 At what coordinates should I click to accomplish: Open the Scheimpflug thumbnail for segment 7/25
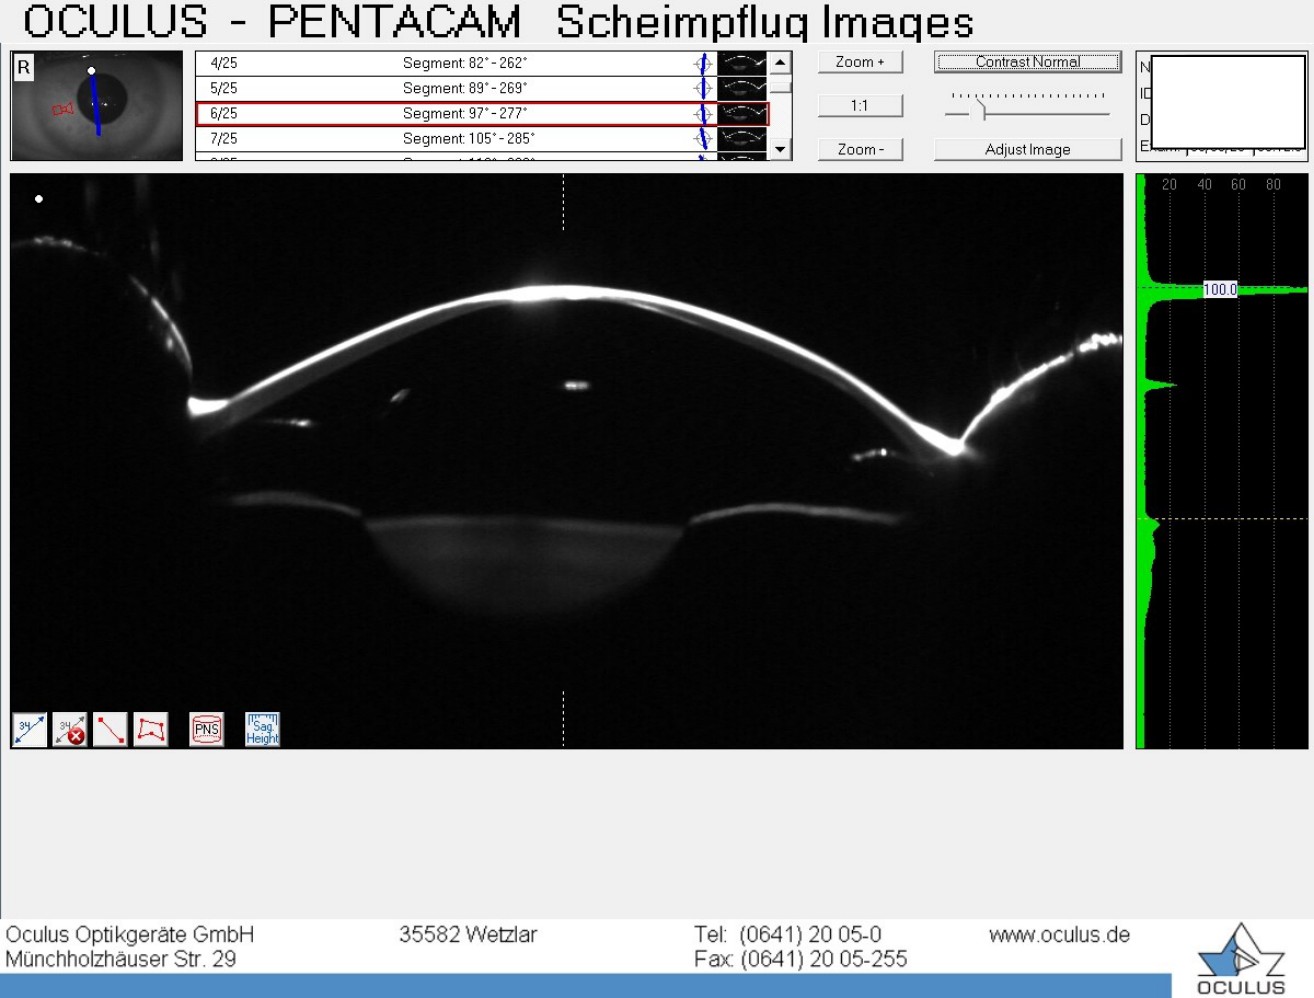point(742,138)
